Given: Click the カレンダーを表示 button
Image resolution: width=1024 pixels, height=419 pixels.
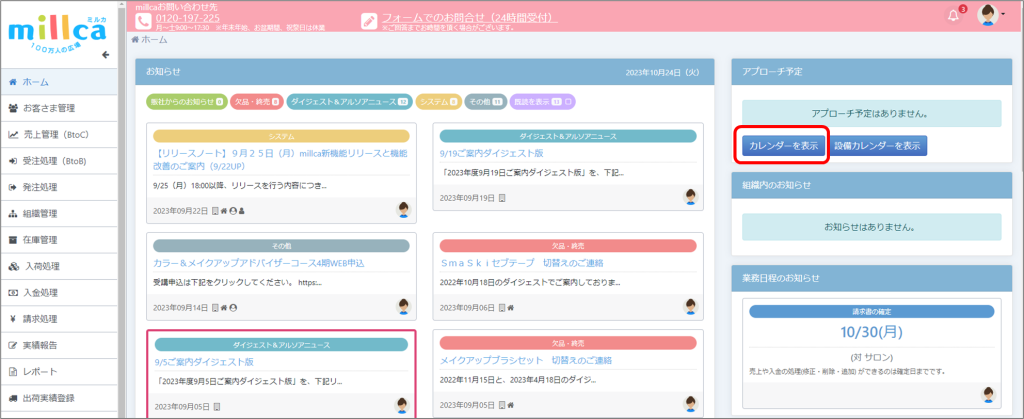Looking at the screenshot, I should (x=783, y=146).
